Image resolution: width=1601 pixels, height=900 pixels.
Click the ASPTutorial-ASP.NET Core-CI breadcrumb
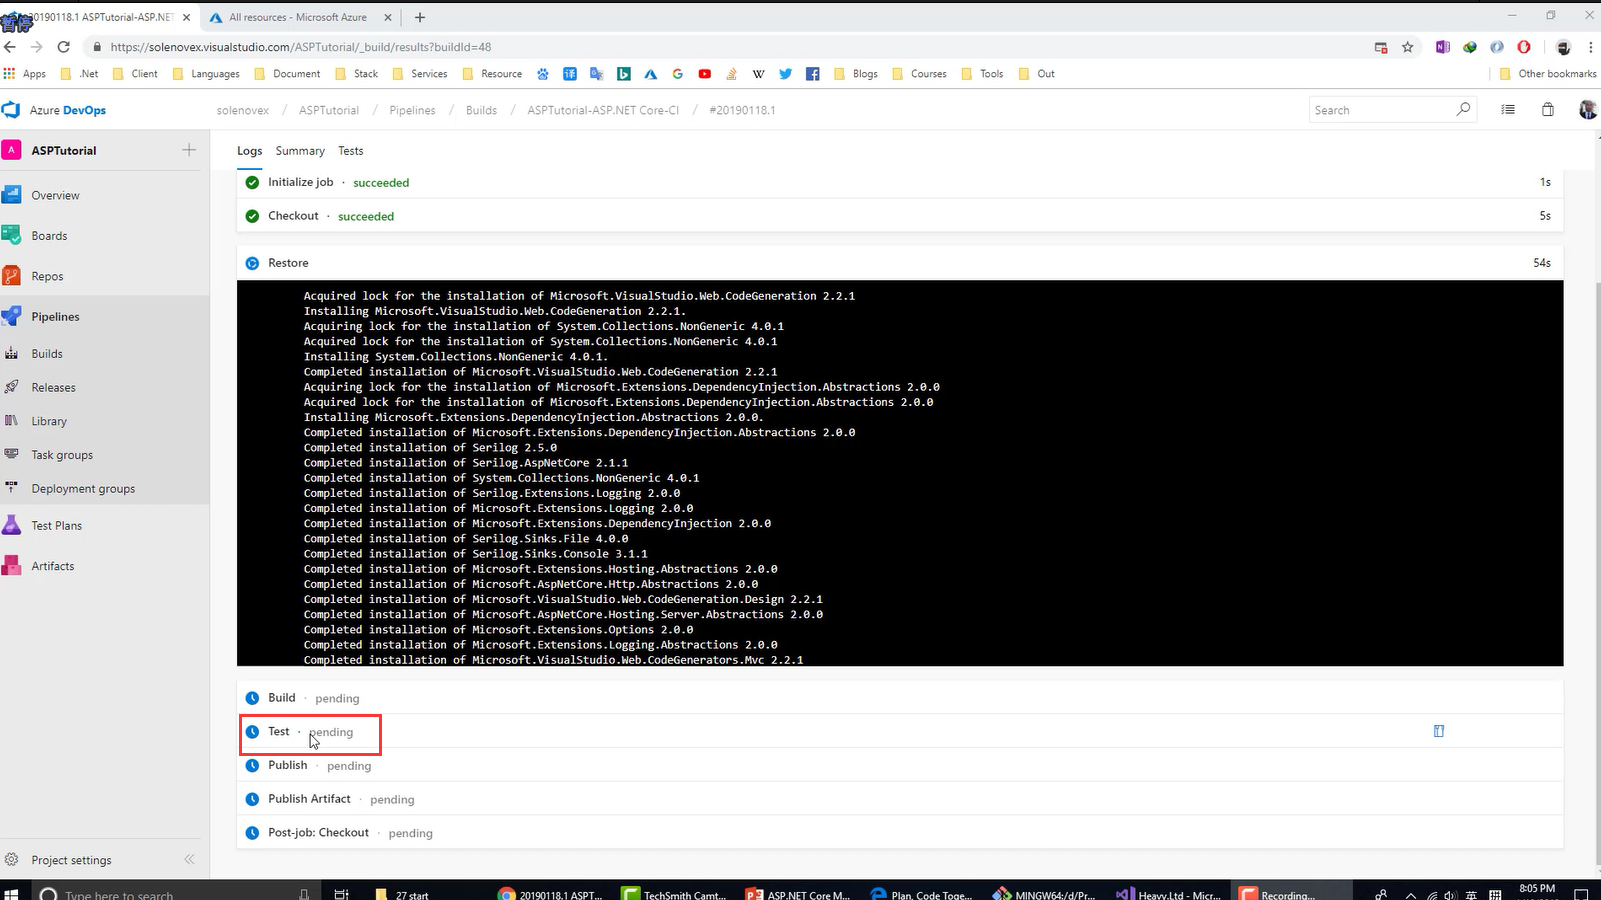603,110
